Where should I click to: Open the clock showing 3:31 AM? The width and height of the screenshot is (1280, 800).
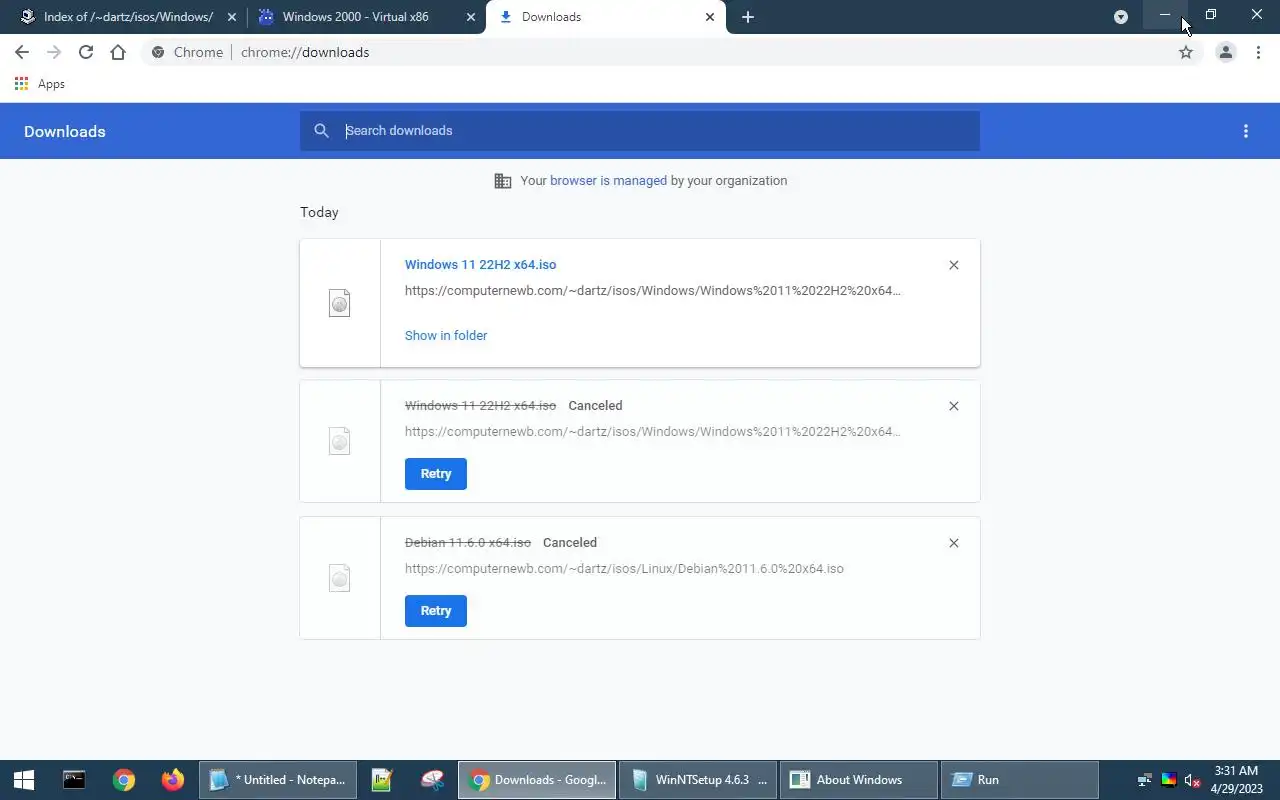[1236, 780]
